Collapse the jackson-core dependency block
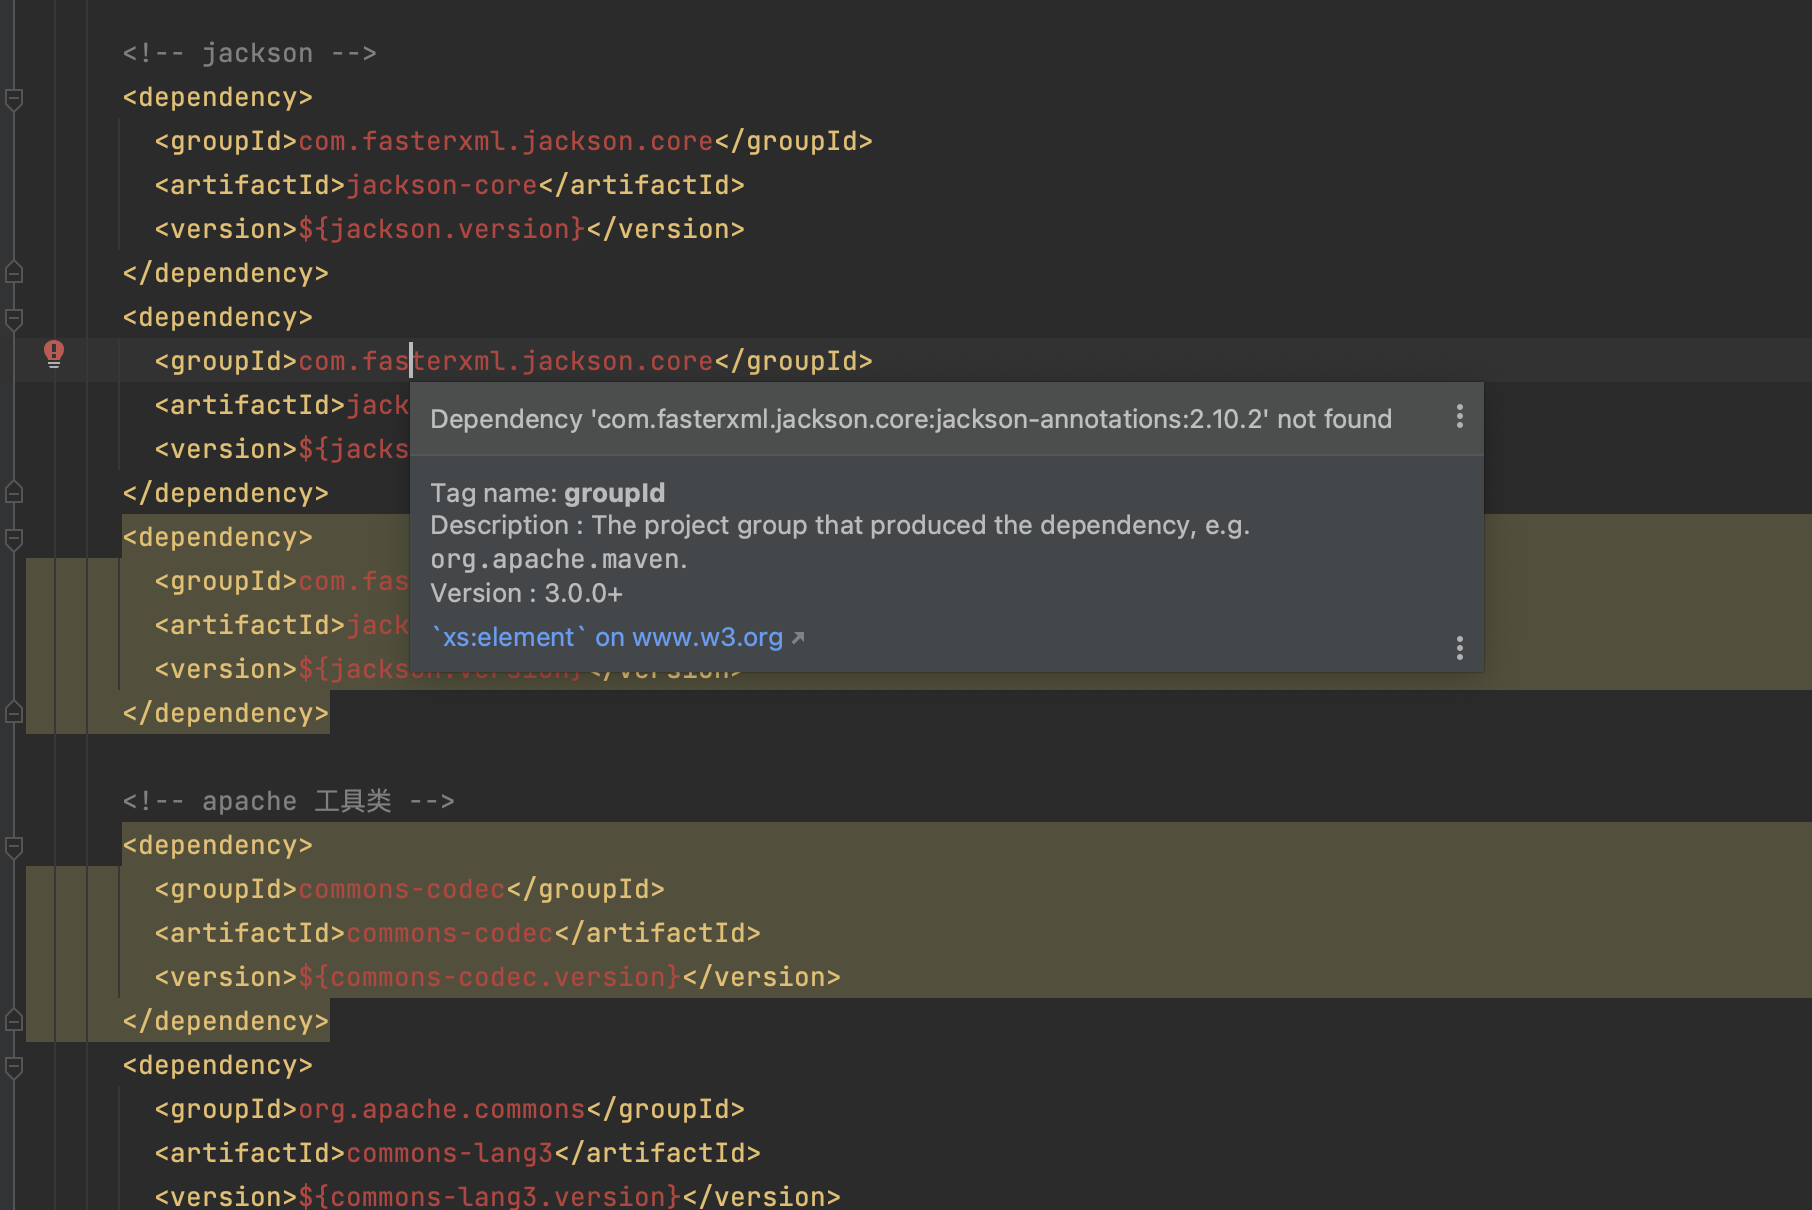Image resolution: width=1812 pixels, height=1210 pixels. click(14, 98)
